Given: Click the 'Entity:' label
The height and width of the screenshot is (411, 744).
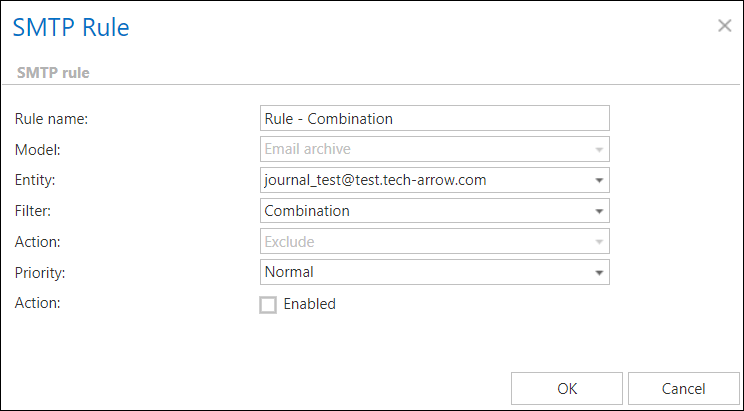Looking at the screenshot, I should 36,180.
